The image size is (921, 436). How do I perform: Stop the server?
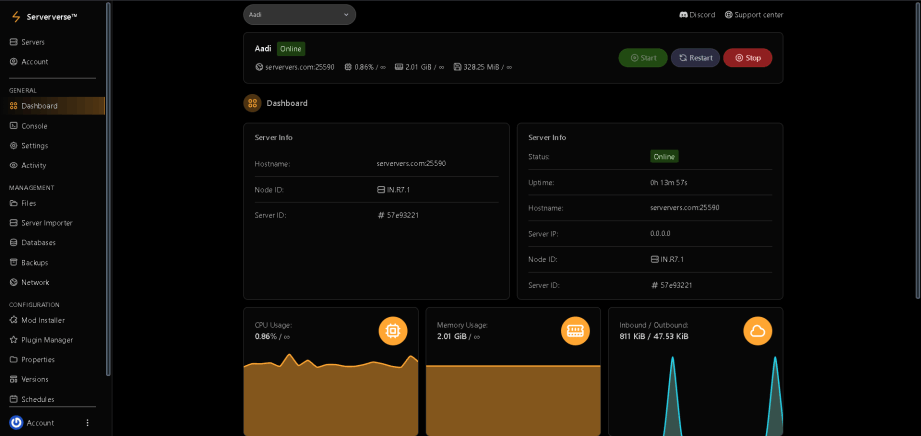pyautogui.click(x=748, y=58)
